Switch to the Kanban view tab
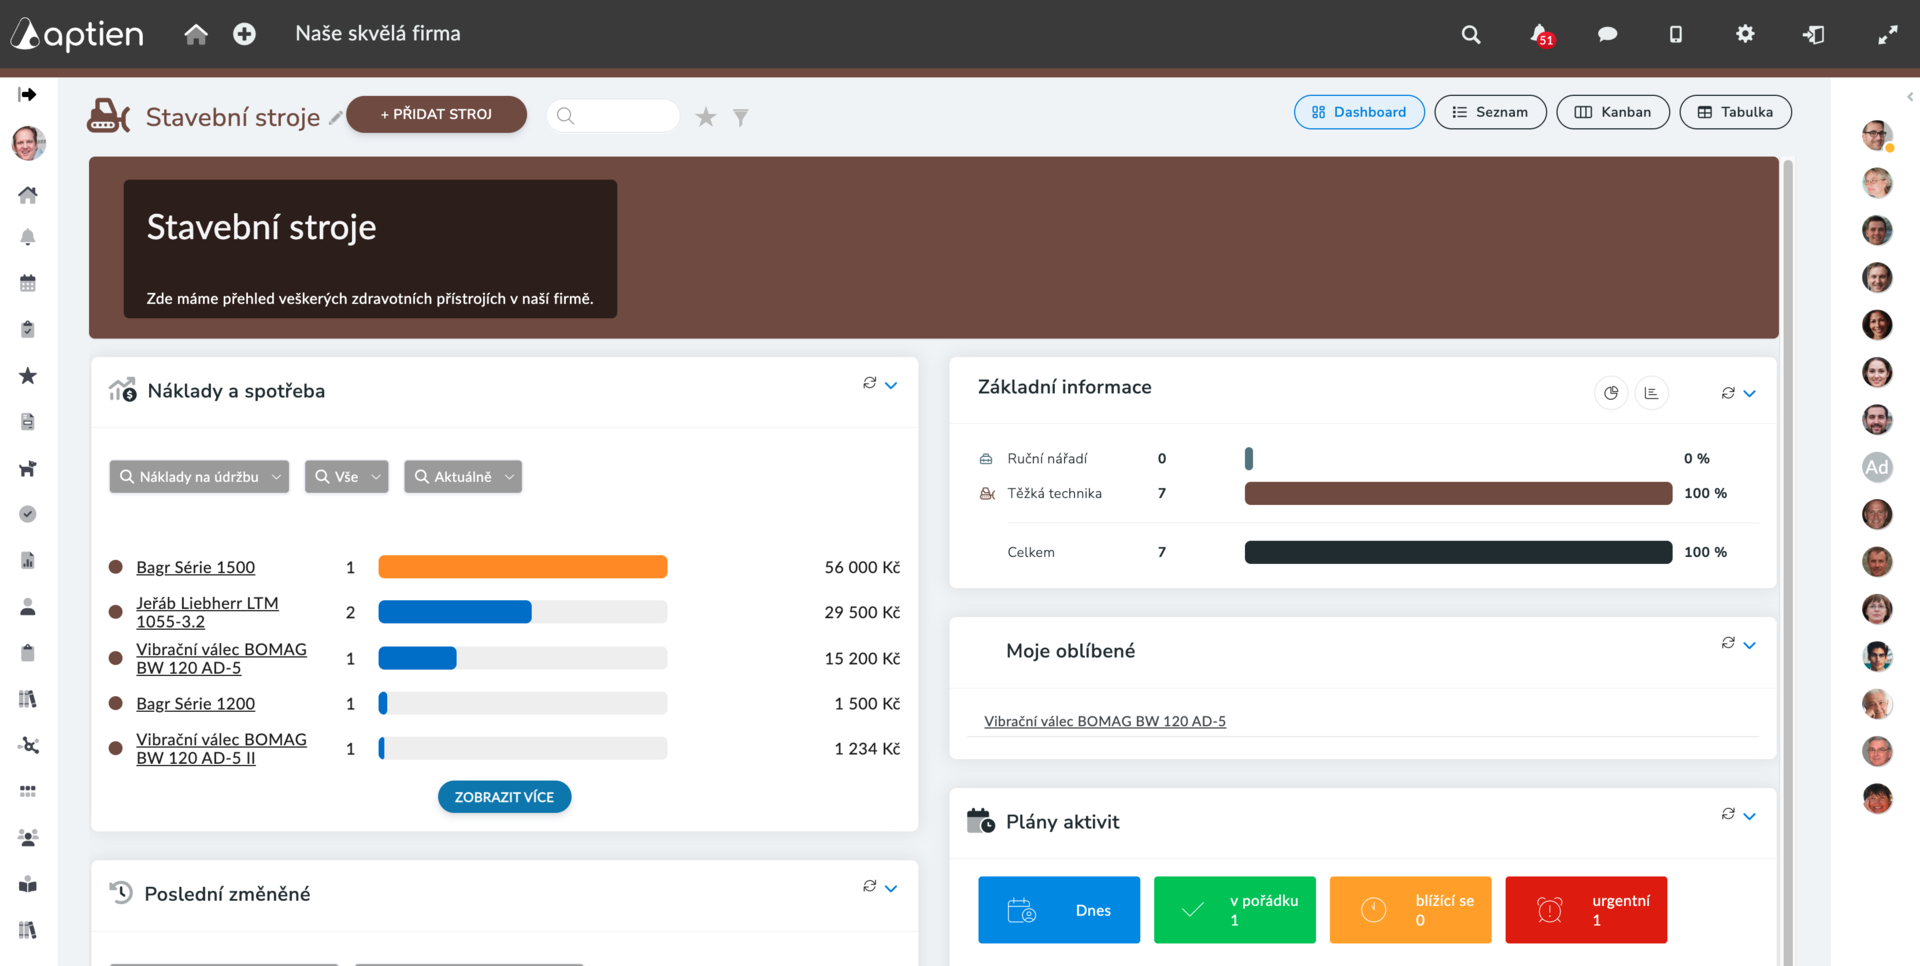1920x966 pixels. [x=1612, y=112]
